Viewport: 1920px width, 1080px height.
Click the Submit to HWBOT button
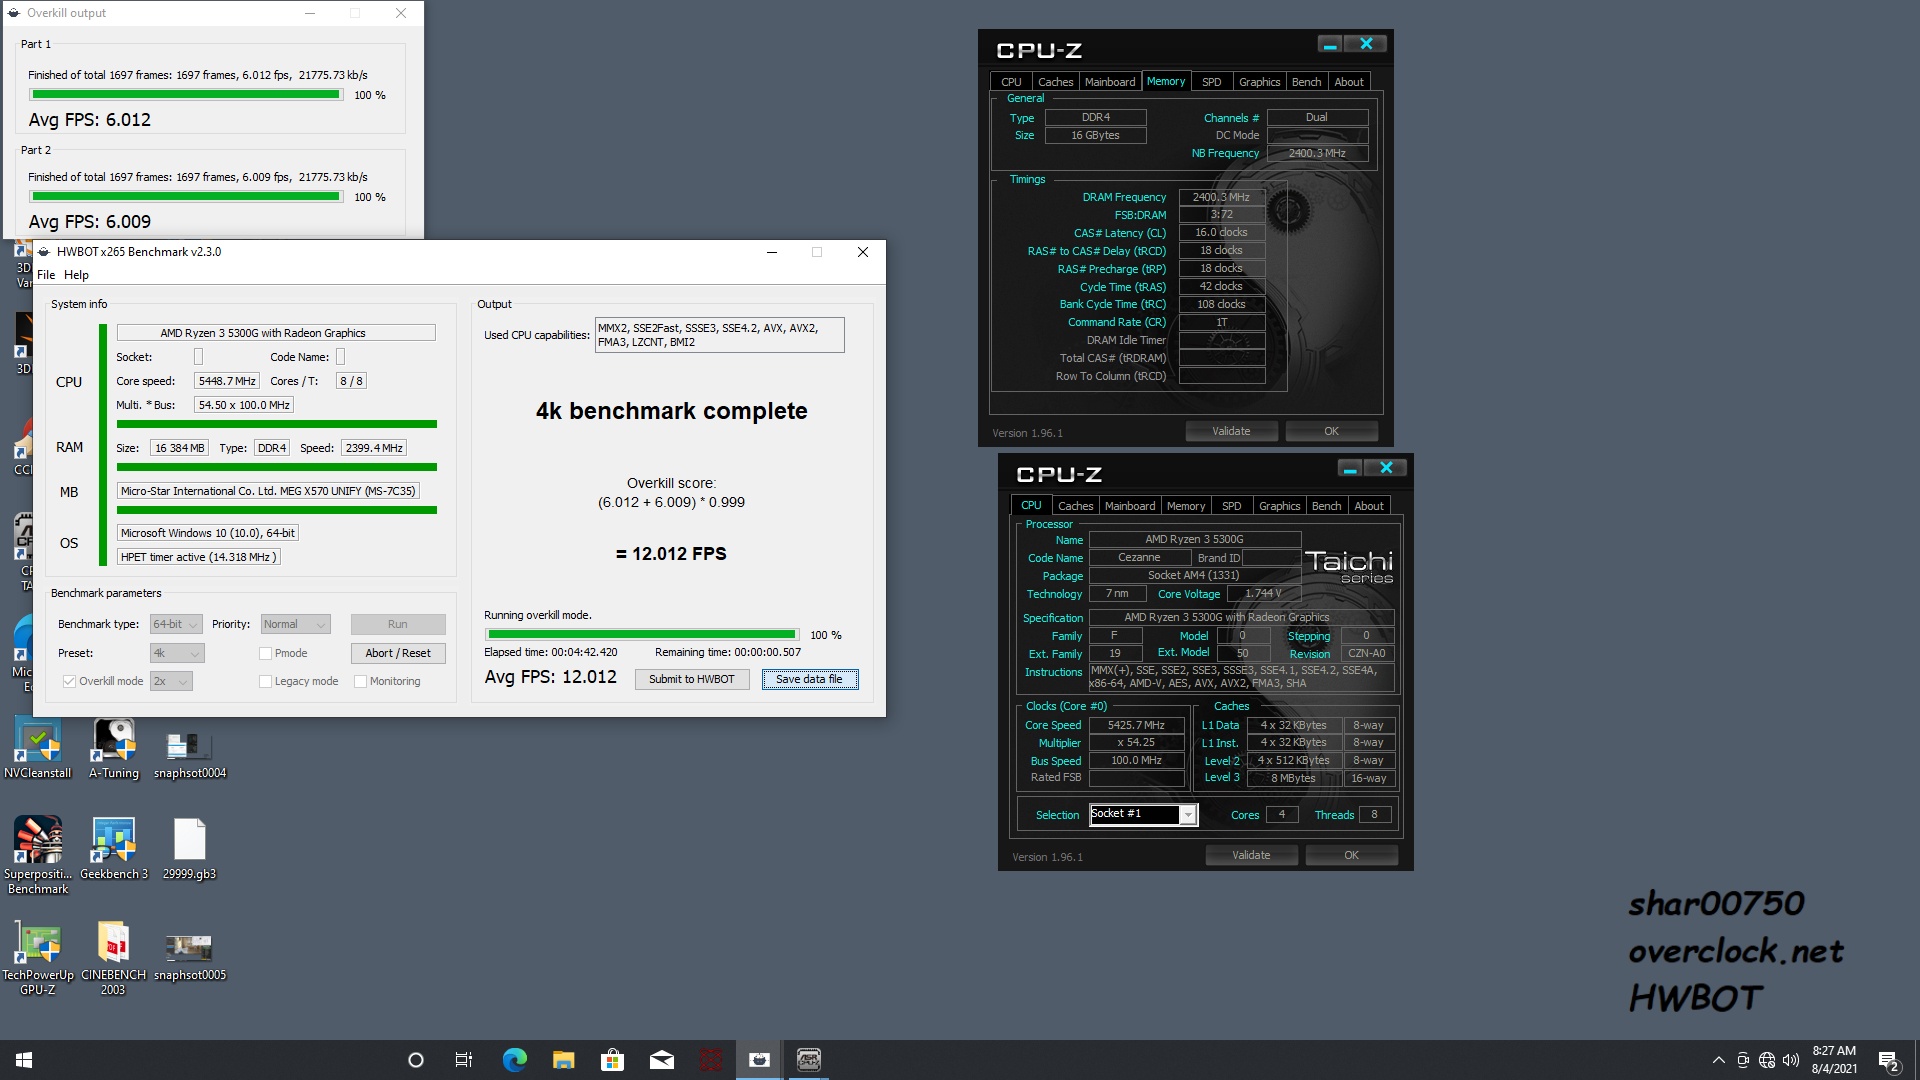click(x=692, y=679)
